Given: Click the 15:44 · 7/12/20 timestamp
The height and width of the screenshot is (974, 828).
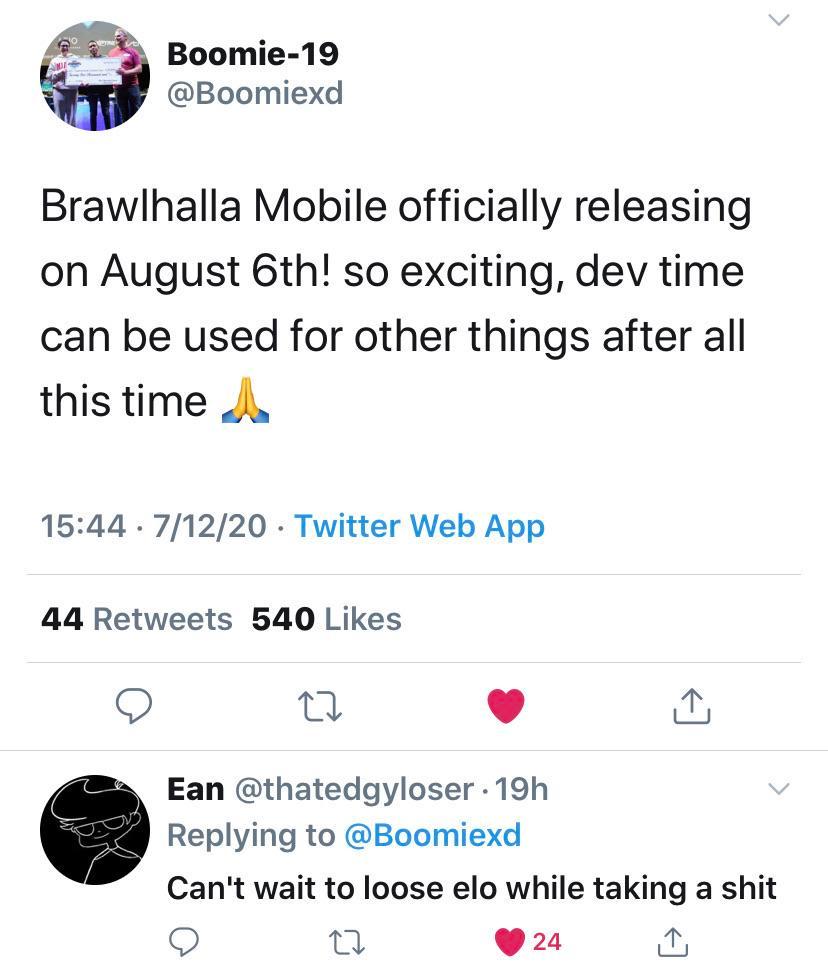Looking at the screenshot, I should [x=153, y=526].
